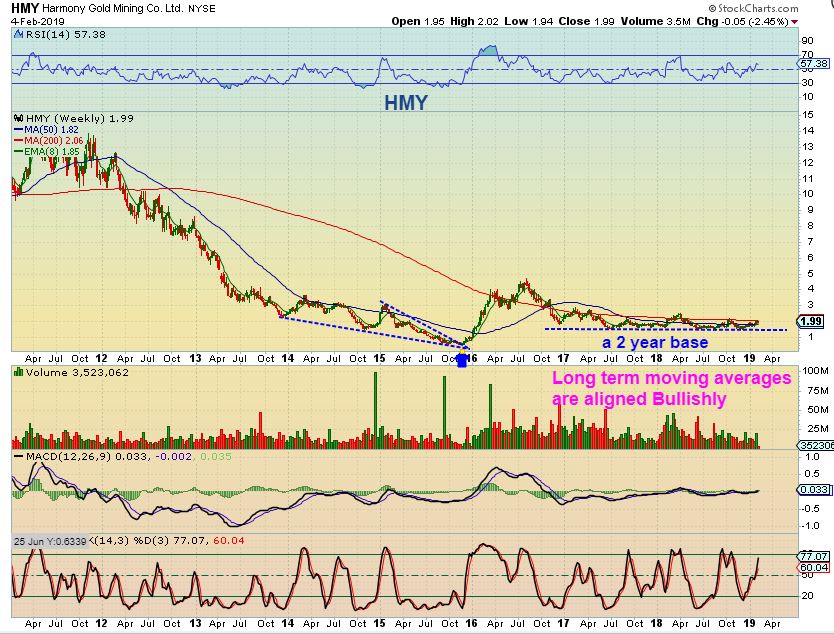834x634 pixels.
Task: Click the -0.002 MACD signal value
Action: point(173,457)
